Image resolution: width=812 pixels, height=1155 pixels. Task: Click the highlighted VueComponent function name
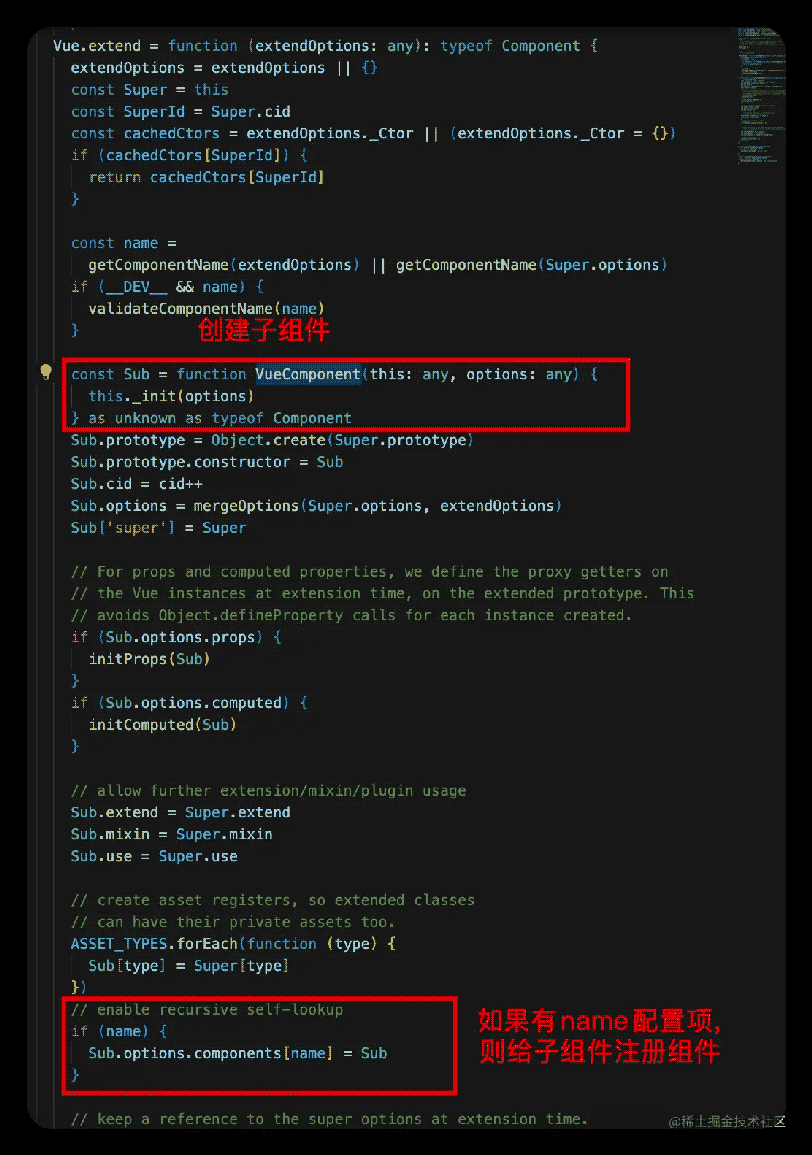tap(308, 374)
